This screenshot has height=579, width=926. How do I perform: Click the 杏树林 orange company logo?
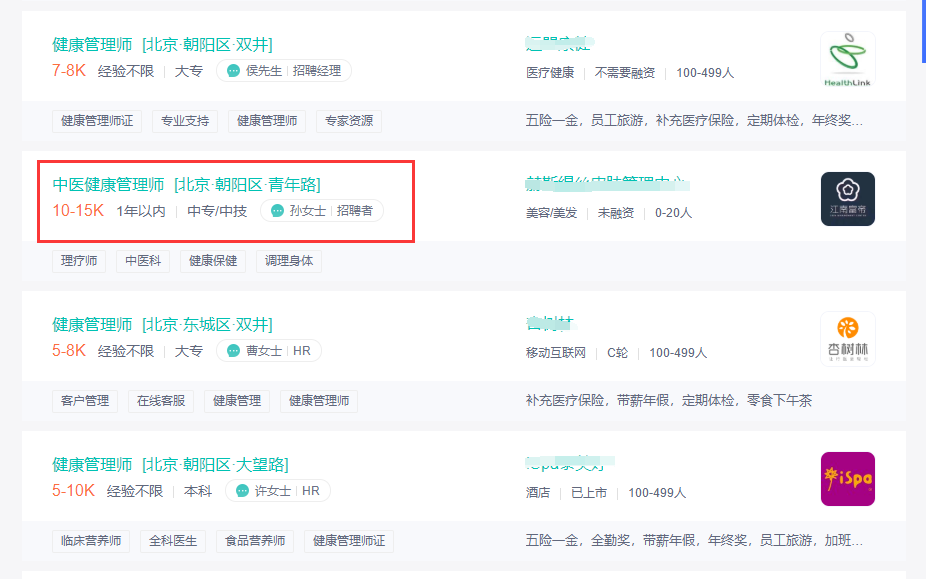847,339
